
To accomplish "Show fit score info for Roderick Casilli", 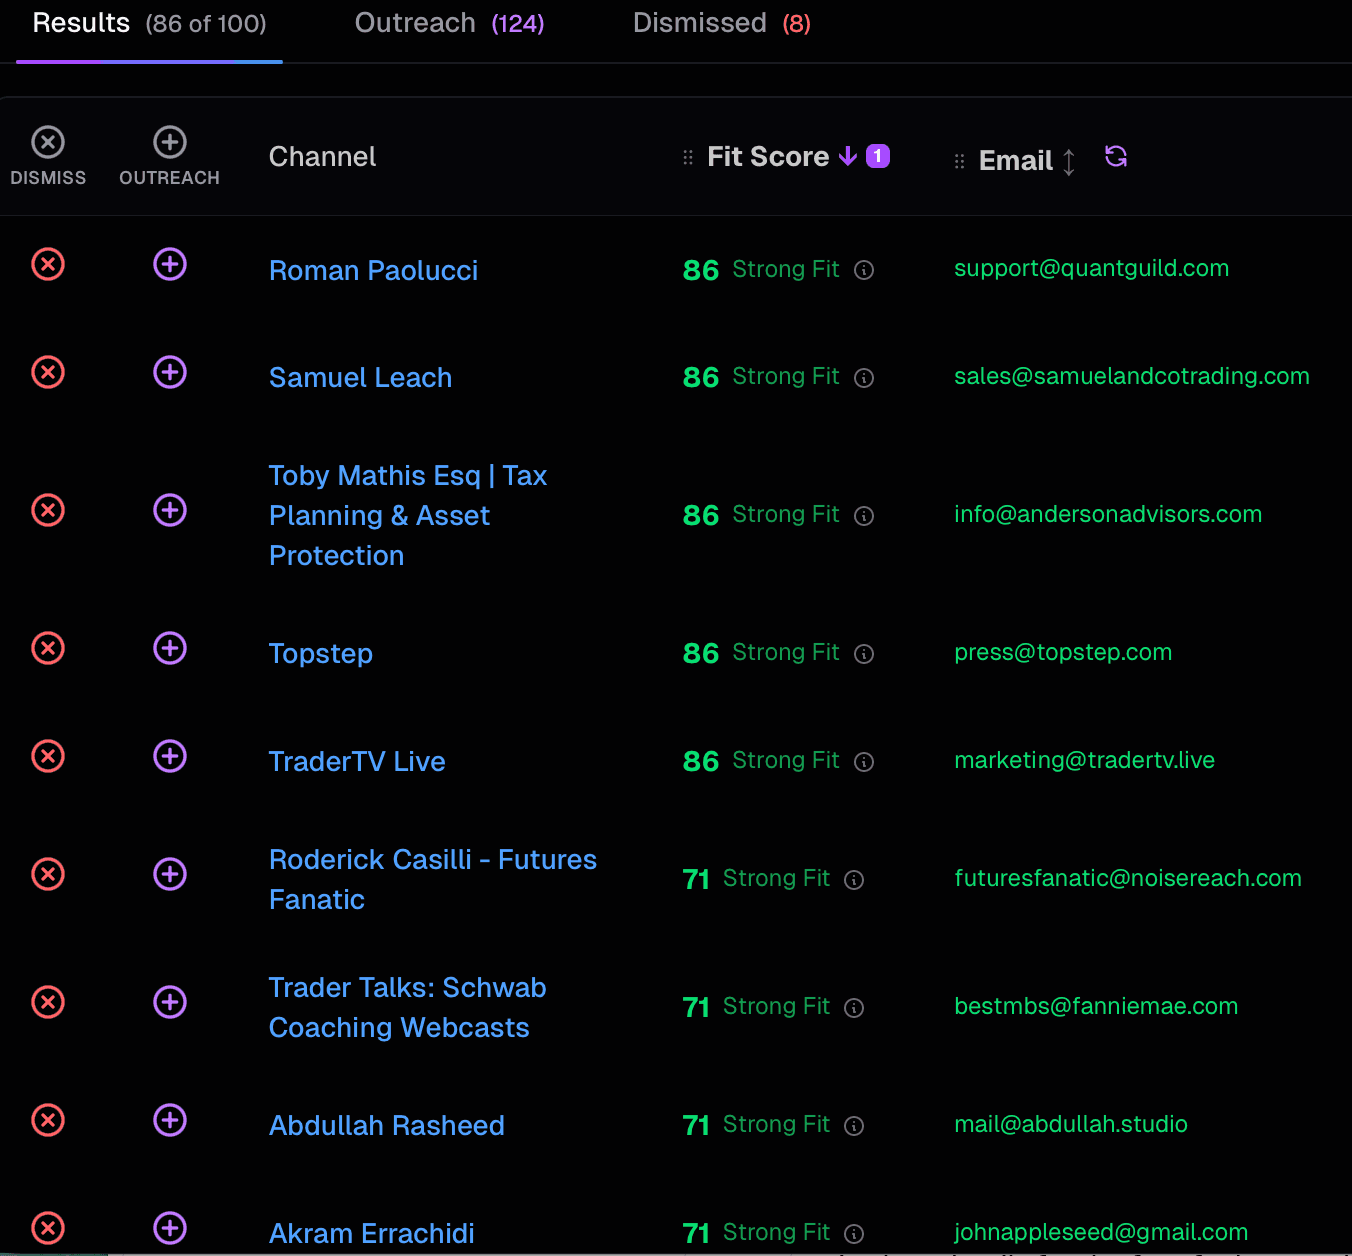I will pos(854,880).
